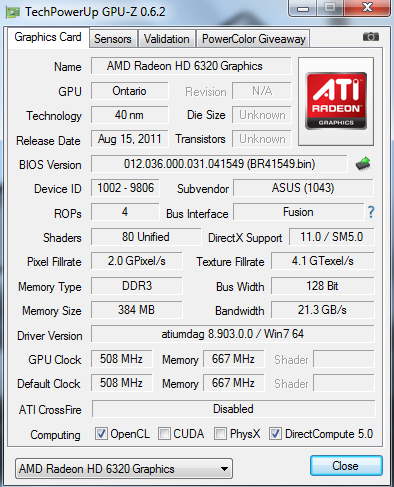The image size is (394, 487).
Task: Click the Transistors field showing Unknown
Action: (x=262, y=139)
